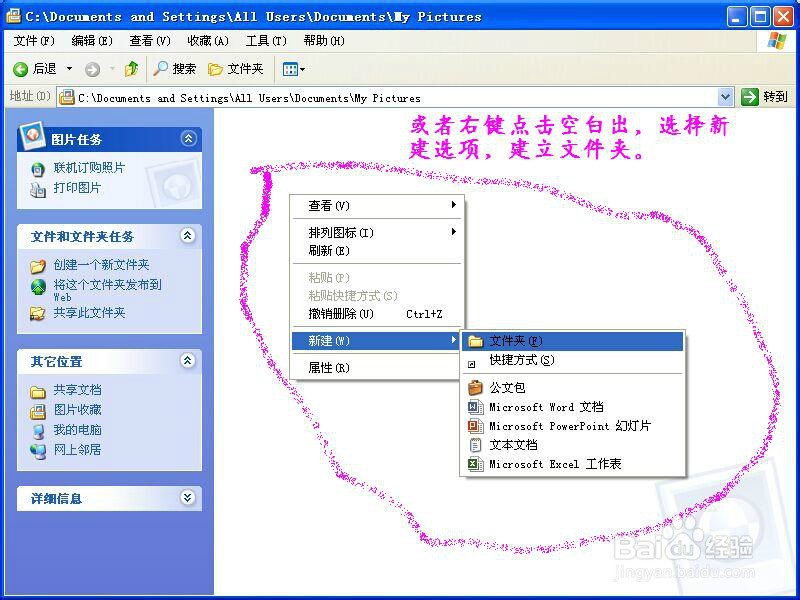Open 排列图标(I) submenu

pos(377,233)
